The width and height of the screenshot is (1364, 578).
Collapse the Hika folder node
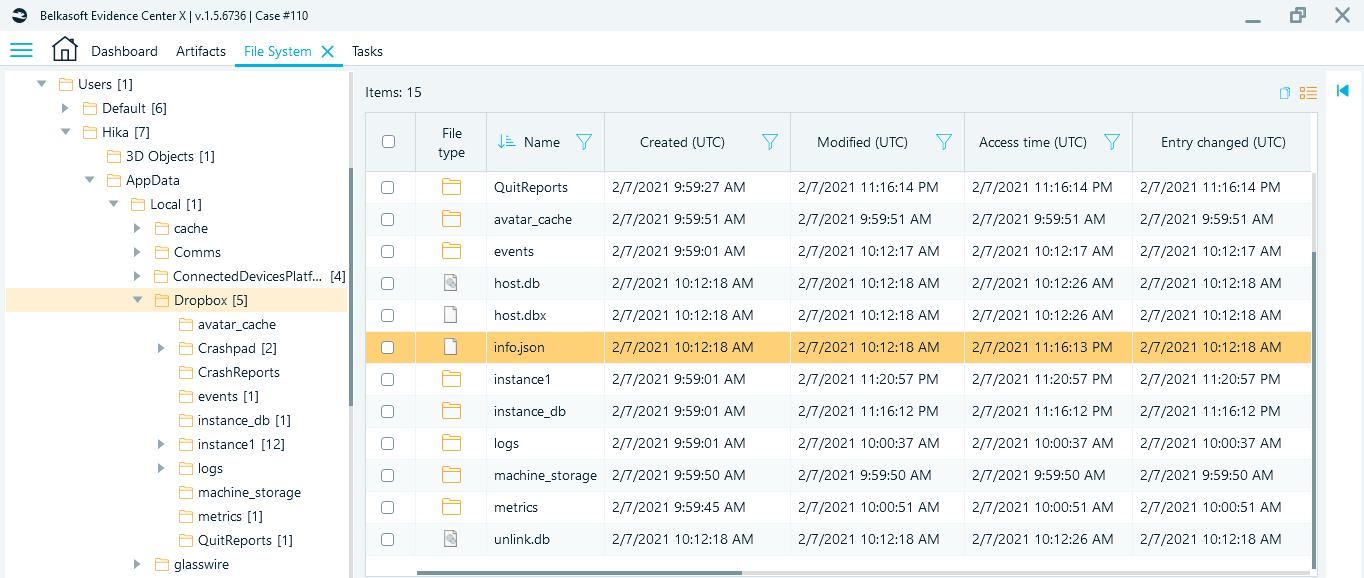click(x=65, y=132)
